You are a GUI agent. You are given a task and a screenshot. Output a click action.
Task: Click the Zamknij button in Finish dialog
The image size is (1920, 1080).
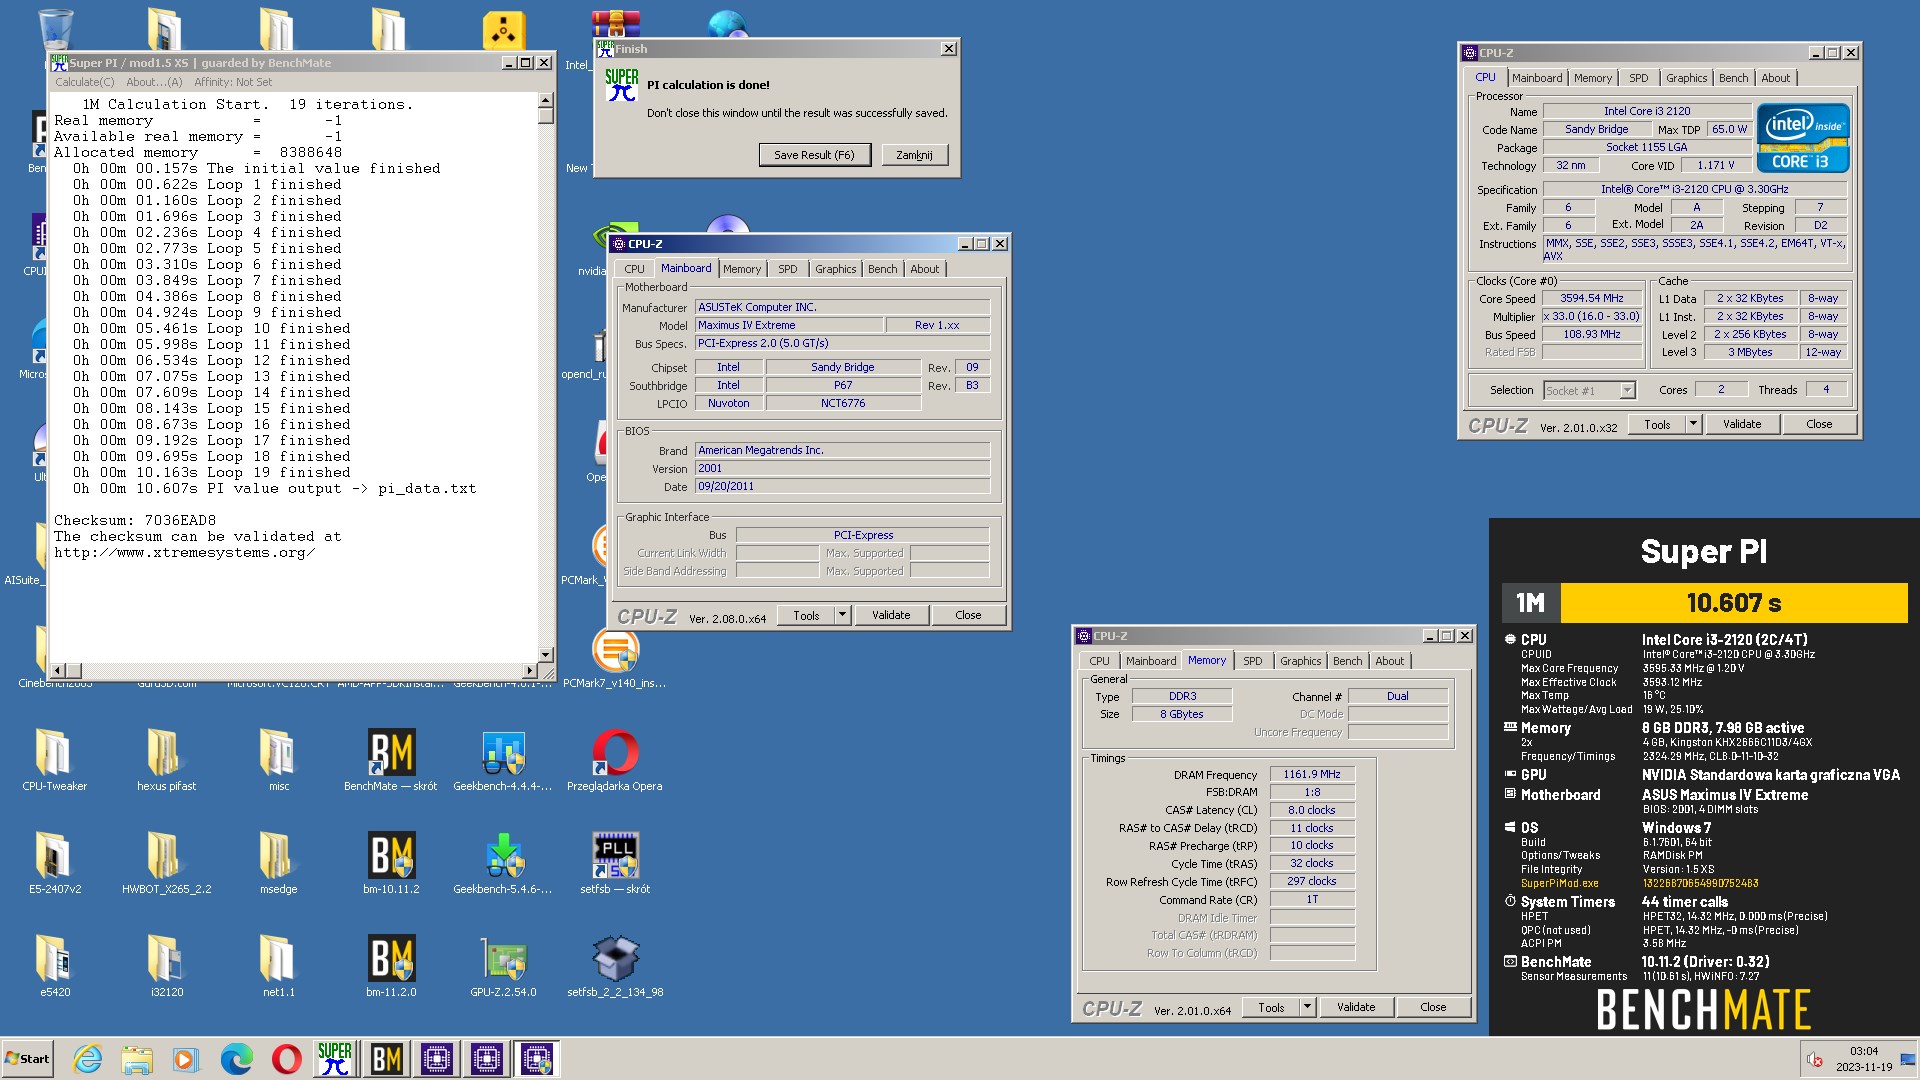(914, 155)
